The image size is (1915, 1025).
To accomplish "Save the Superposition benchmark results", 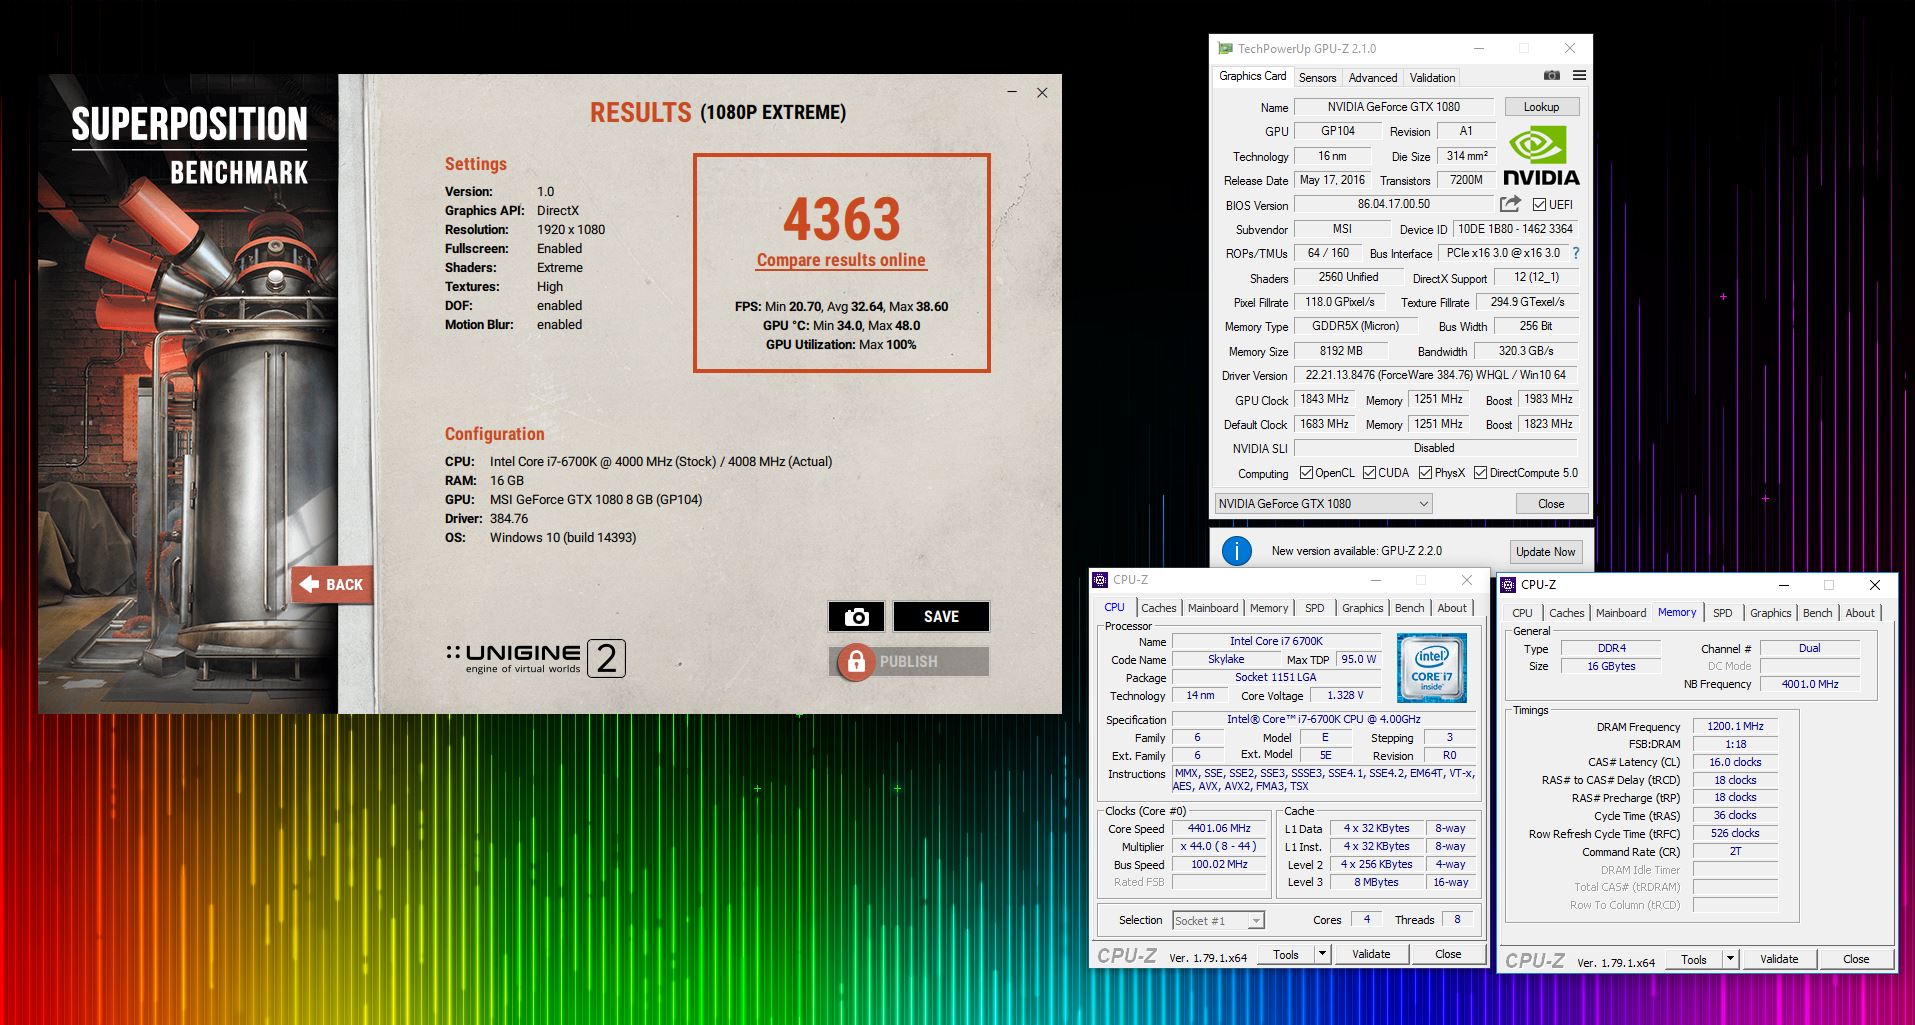I will (941, 617).
